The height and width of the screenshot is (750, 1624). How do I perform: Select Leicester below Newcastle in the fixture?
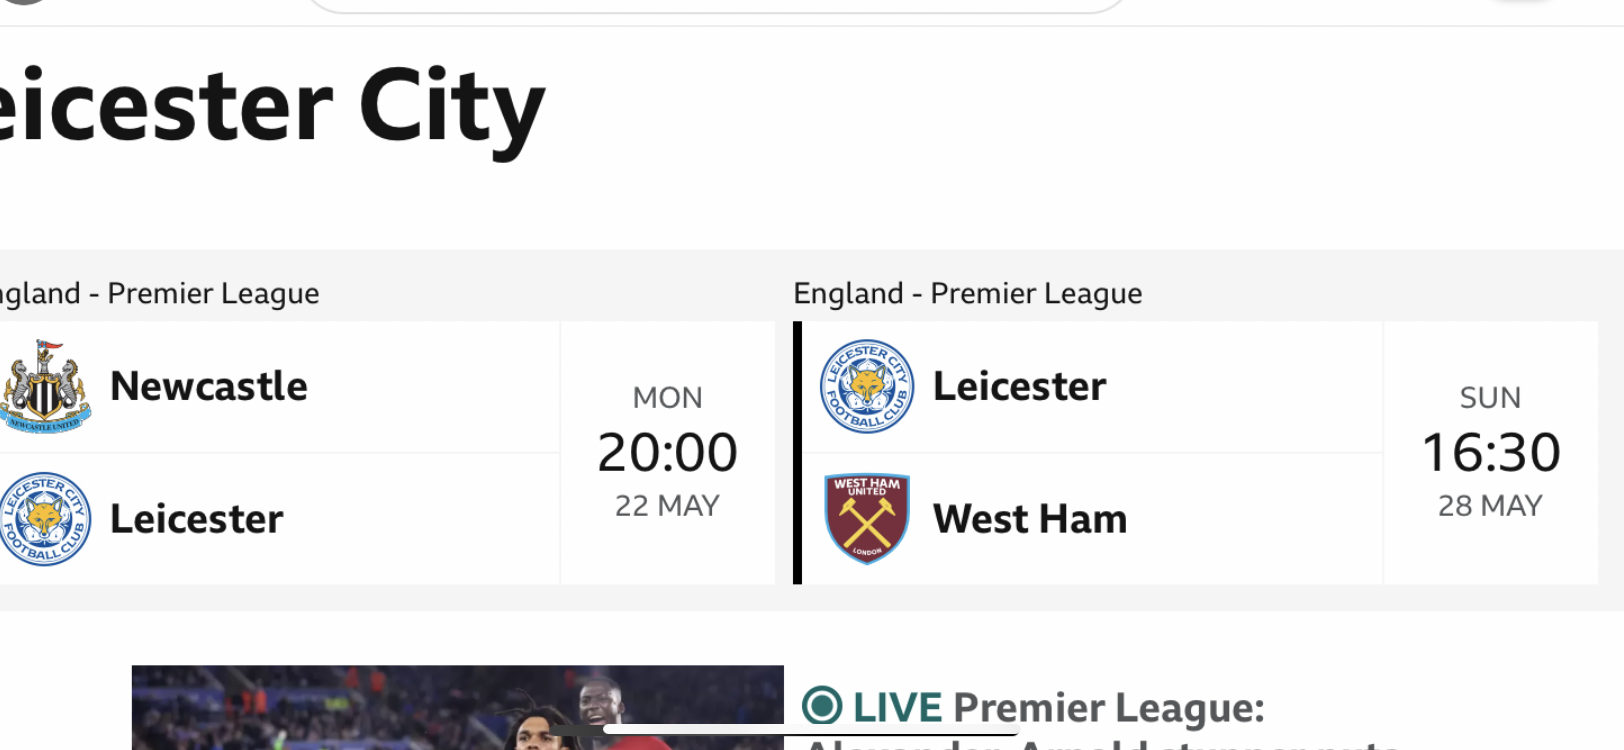(197, 519)
